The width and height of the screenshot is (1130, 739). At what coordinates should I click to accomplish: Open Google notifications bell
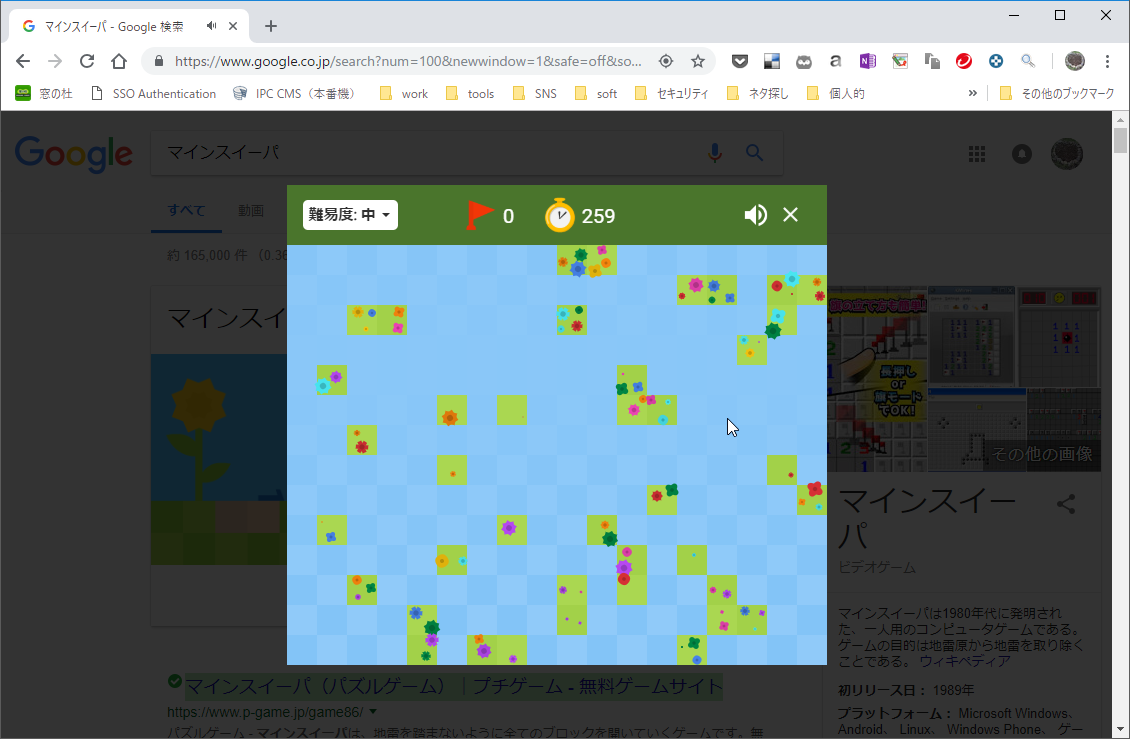pos(1022,154)
